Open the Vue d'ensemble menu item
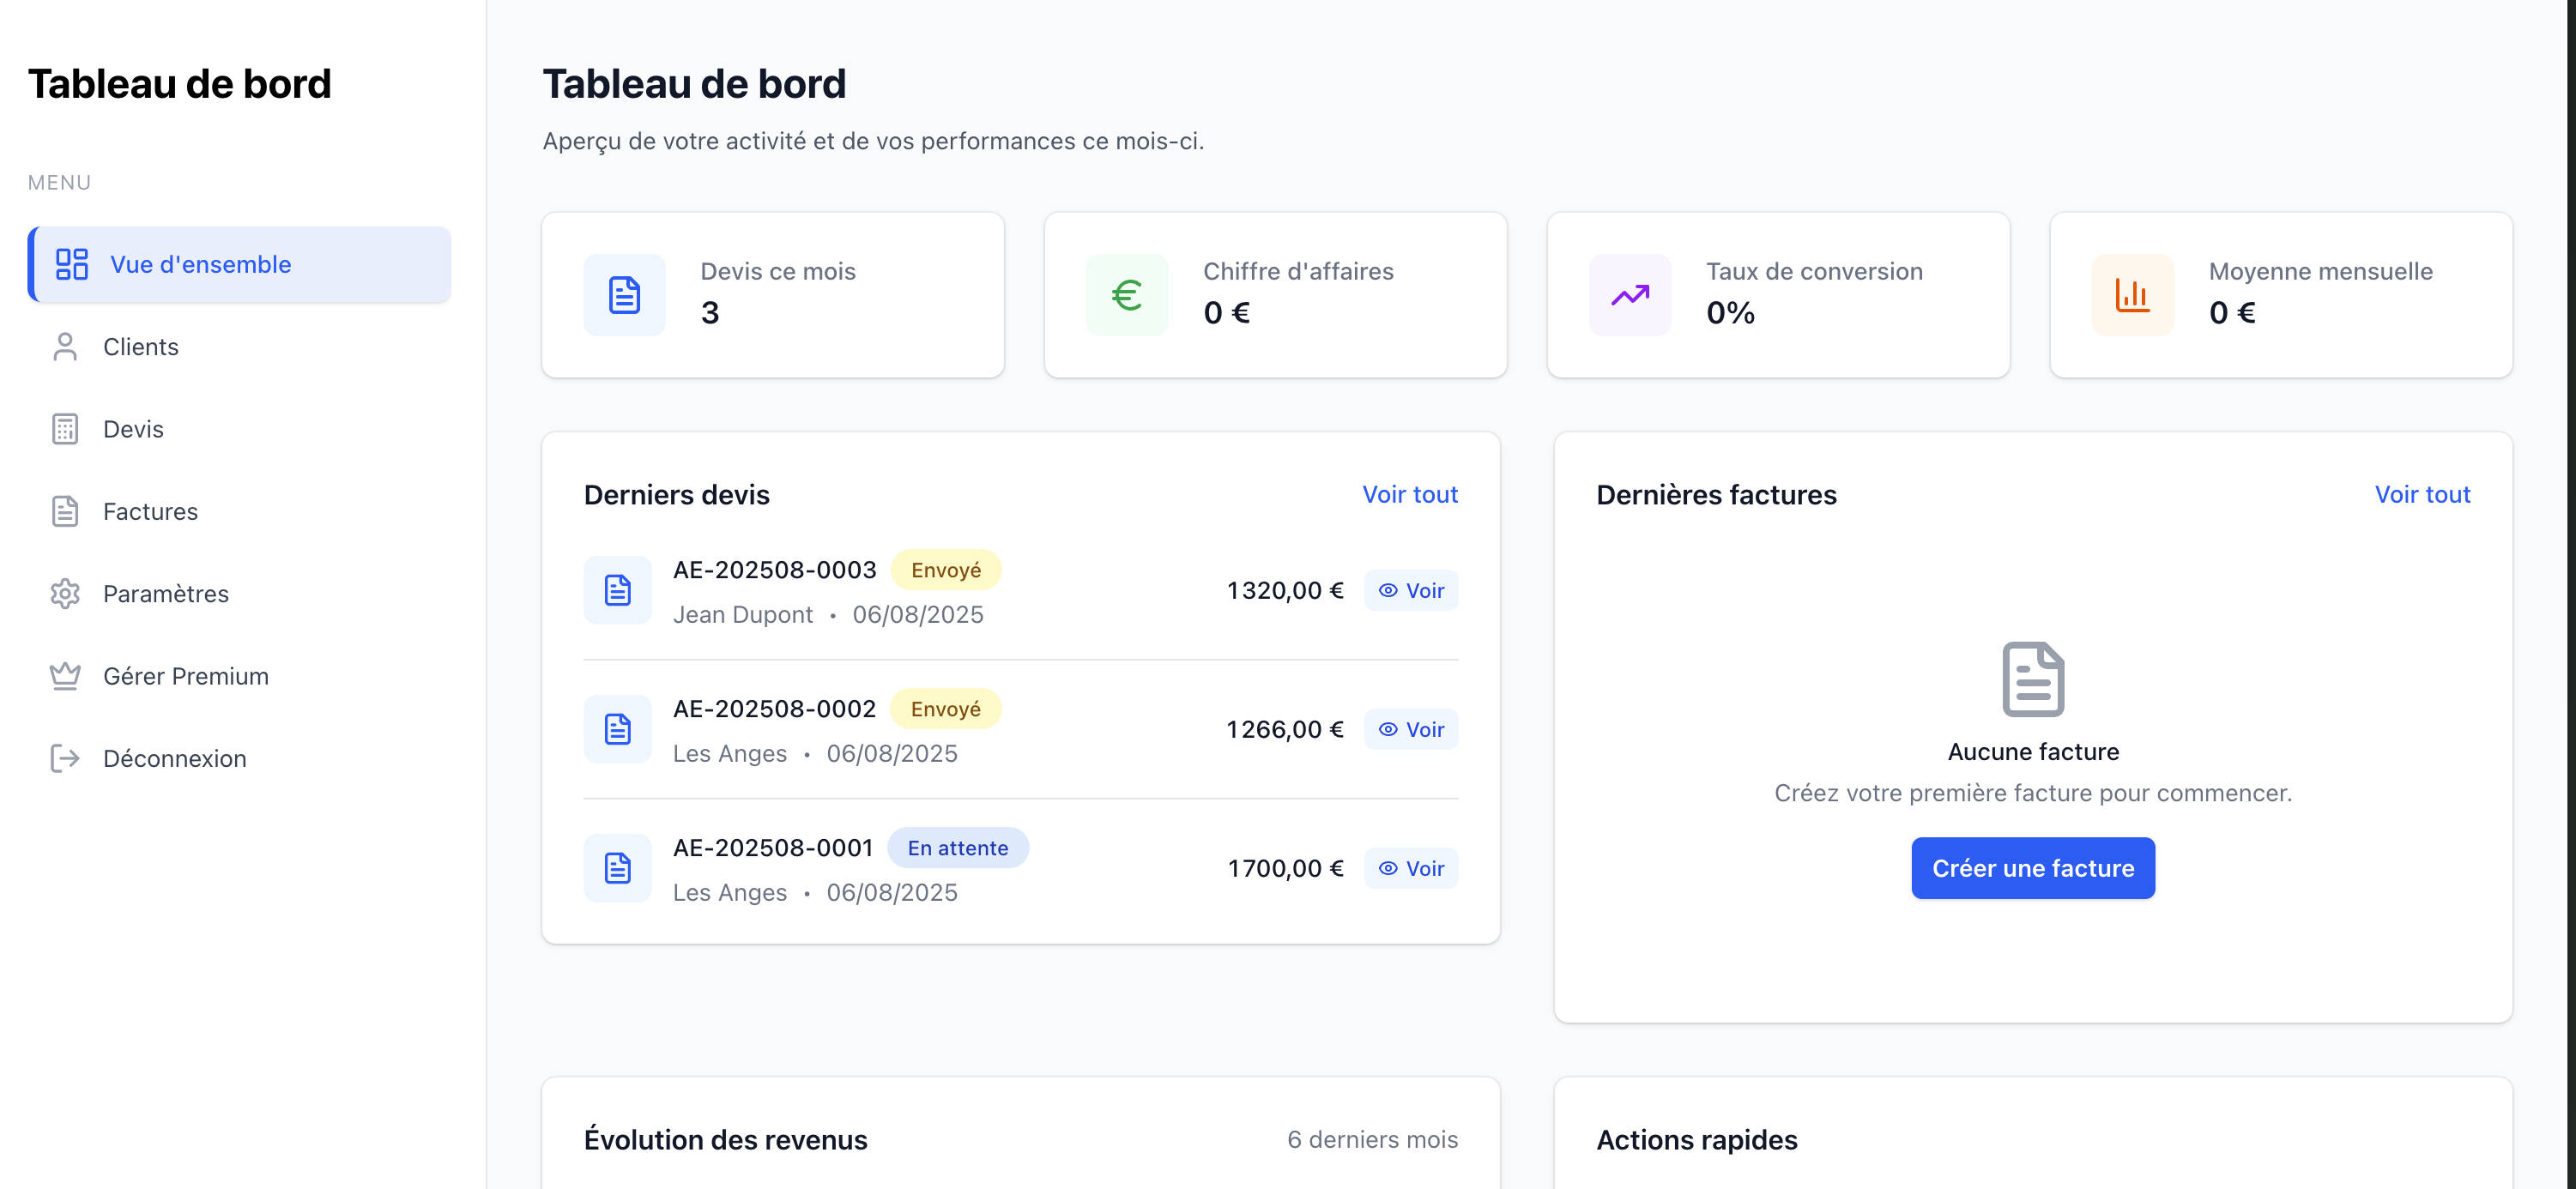The image size is (2576, 1189). 239,264
